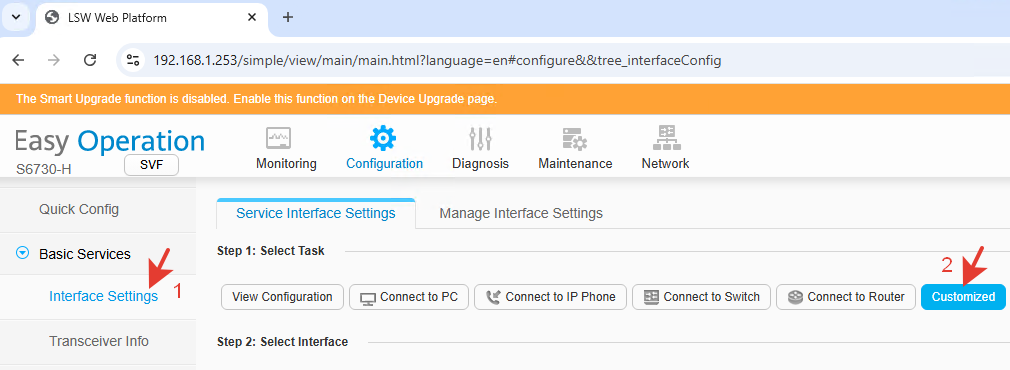Go back using the browser back arrow
This screenshot has height=370, width=1010.
click(18, 61)
